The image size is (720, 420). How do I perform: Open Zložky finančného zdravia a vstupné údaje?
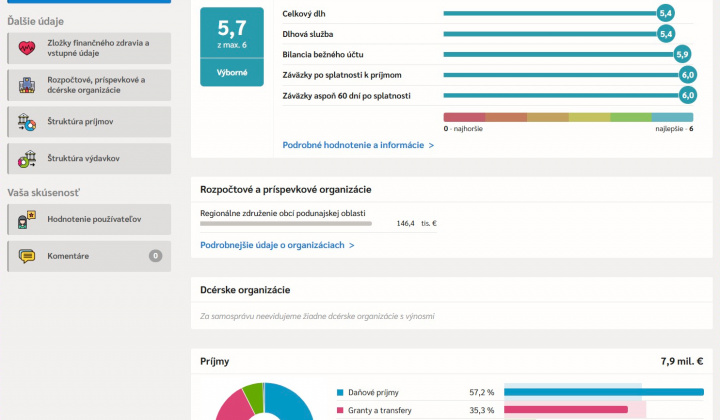click(x=98, y=48)
